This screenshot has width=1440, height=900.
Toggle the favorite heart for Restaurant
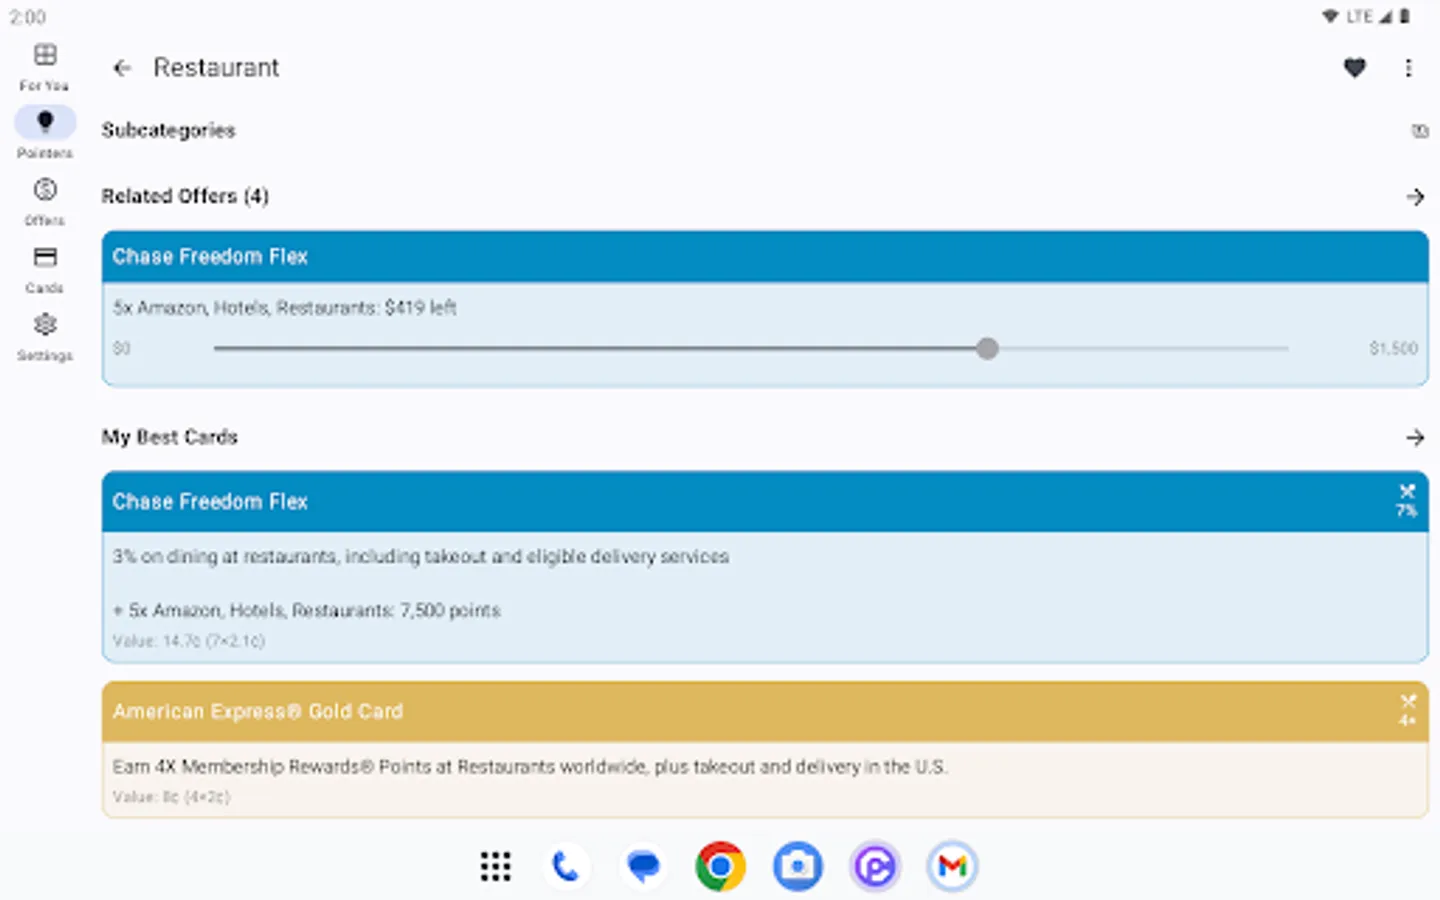1354,68
